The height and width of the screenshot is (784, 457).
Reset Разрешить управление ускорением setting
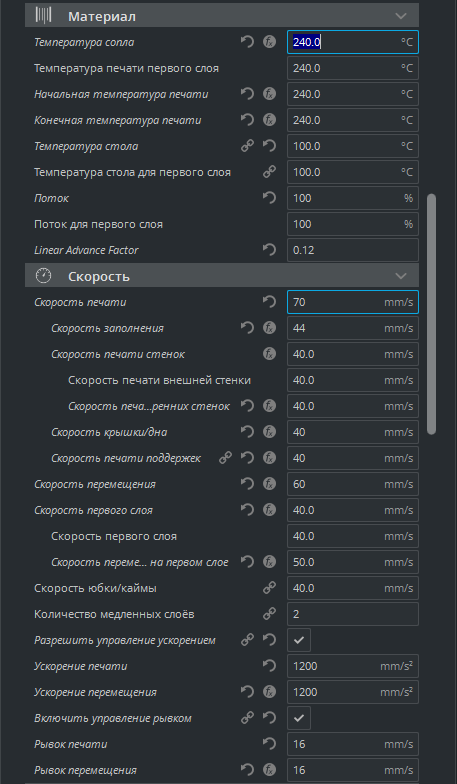[270, 640]
